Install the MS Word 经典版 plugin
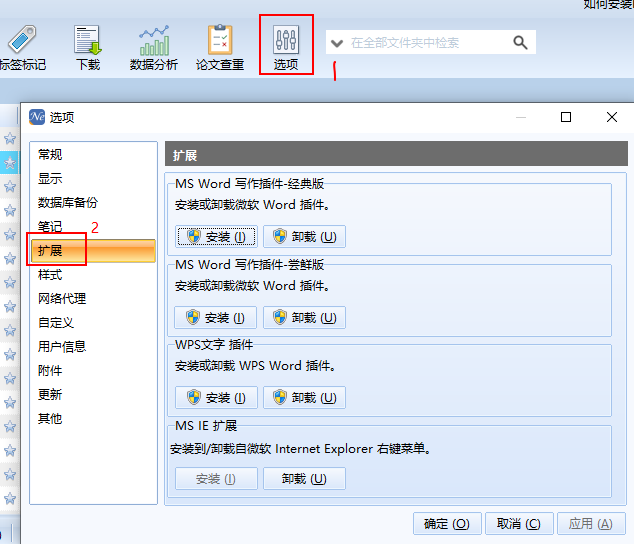 [x=216, y=237]
